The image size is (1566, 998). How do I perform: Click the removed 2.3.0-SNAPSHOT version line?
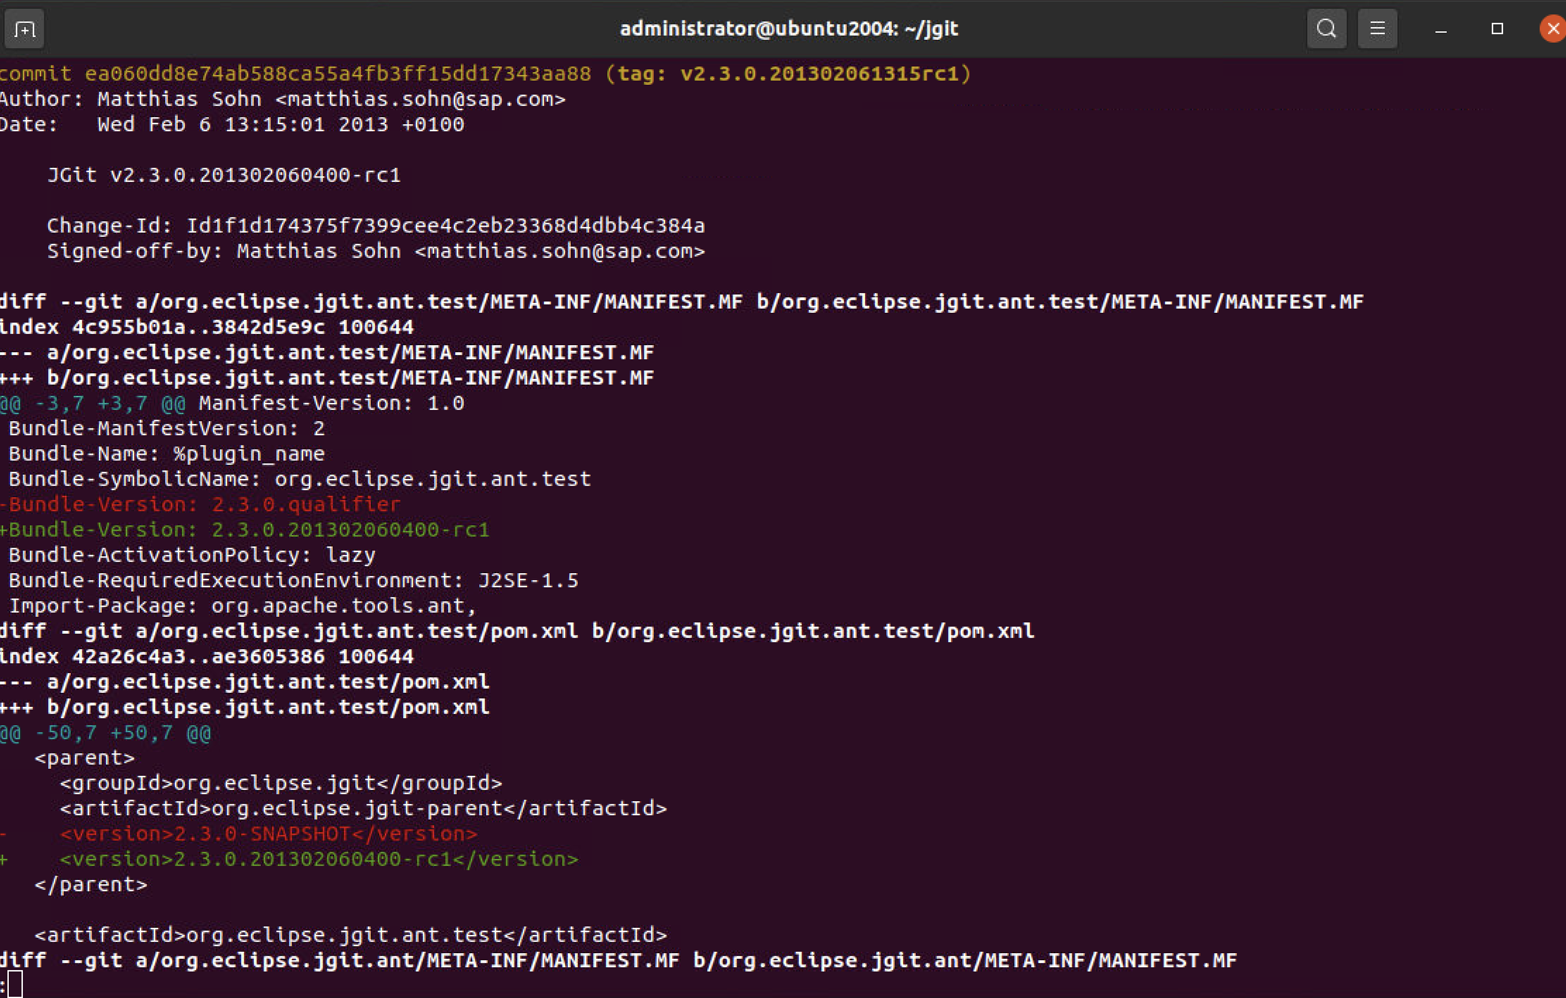(239, 834)
